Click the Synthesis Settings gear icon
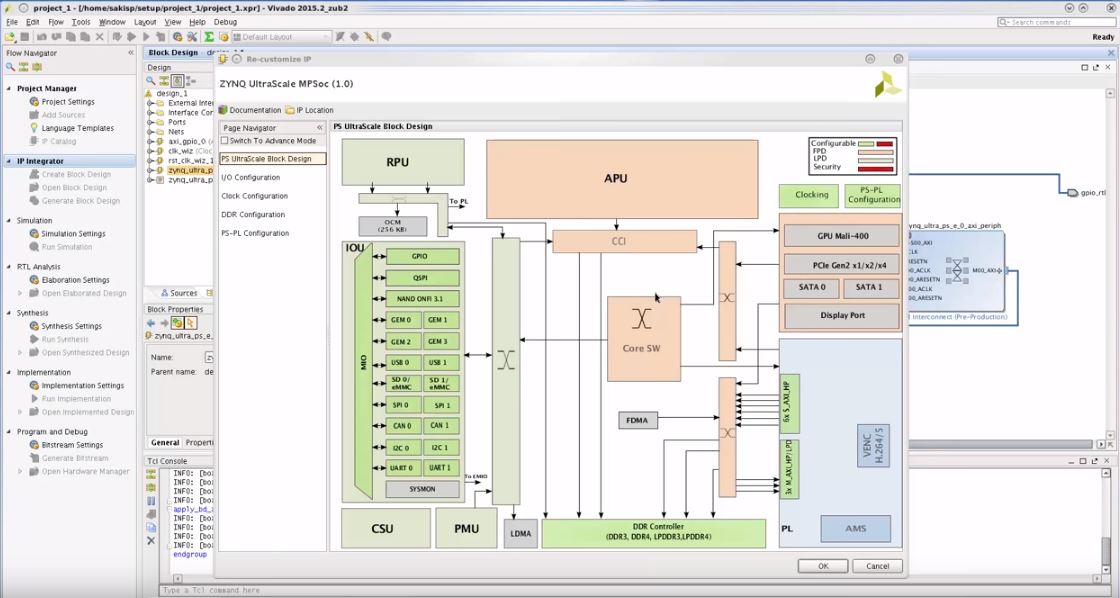Screen dimensions: 1120x598 34,326
